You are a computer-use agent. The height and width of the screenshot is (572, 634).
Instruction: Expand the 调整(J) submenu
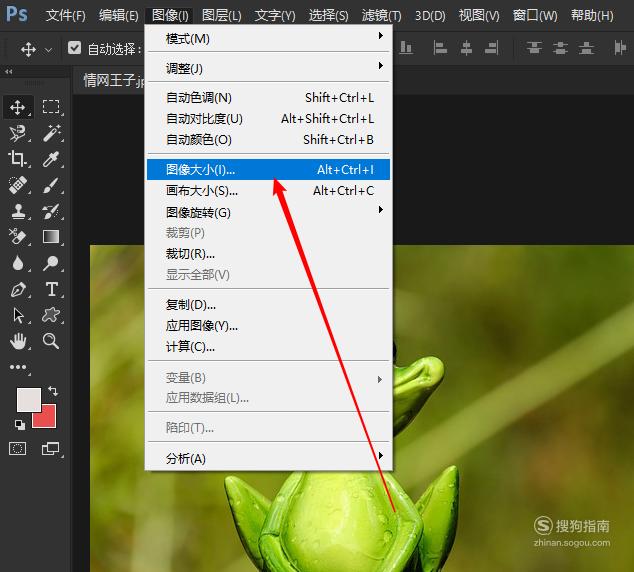(268, 68)
